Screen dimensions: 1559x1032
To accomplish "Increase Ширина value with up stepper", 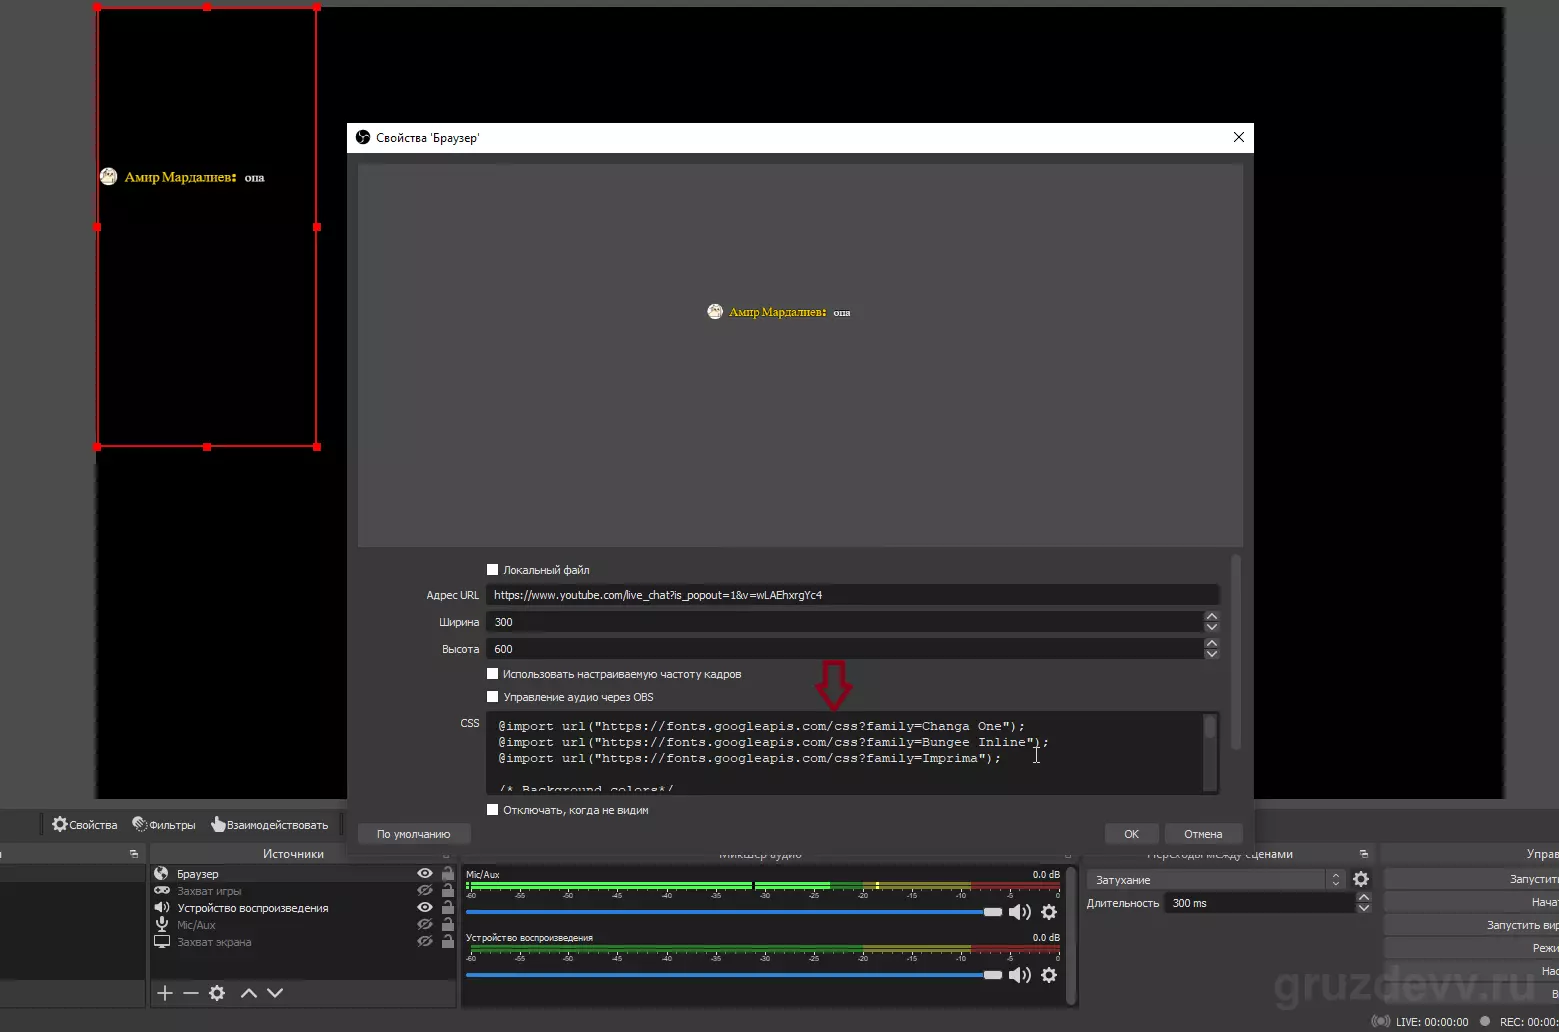I will tap(1212, 617).
